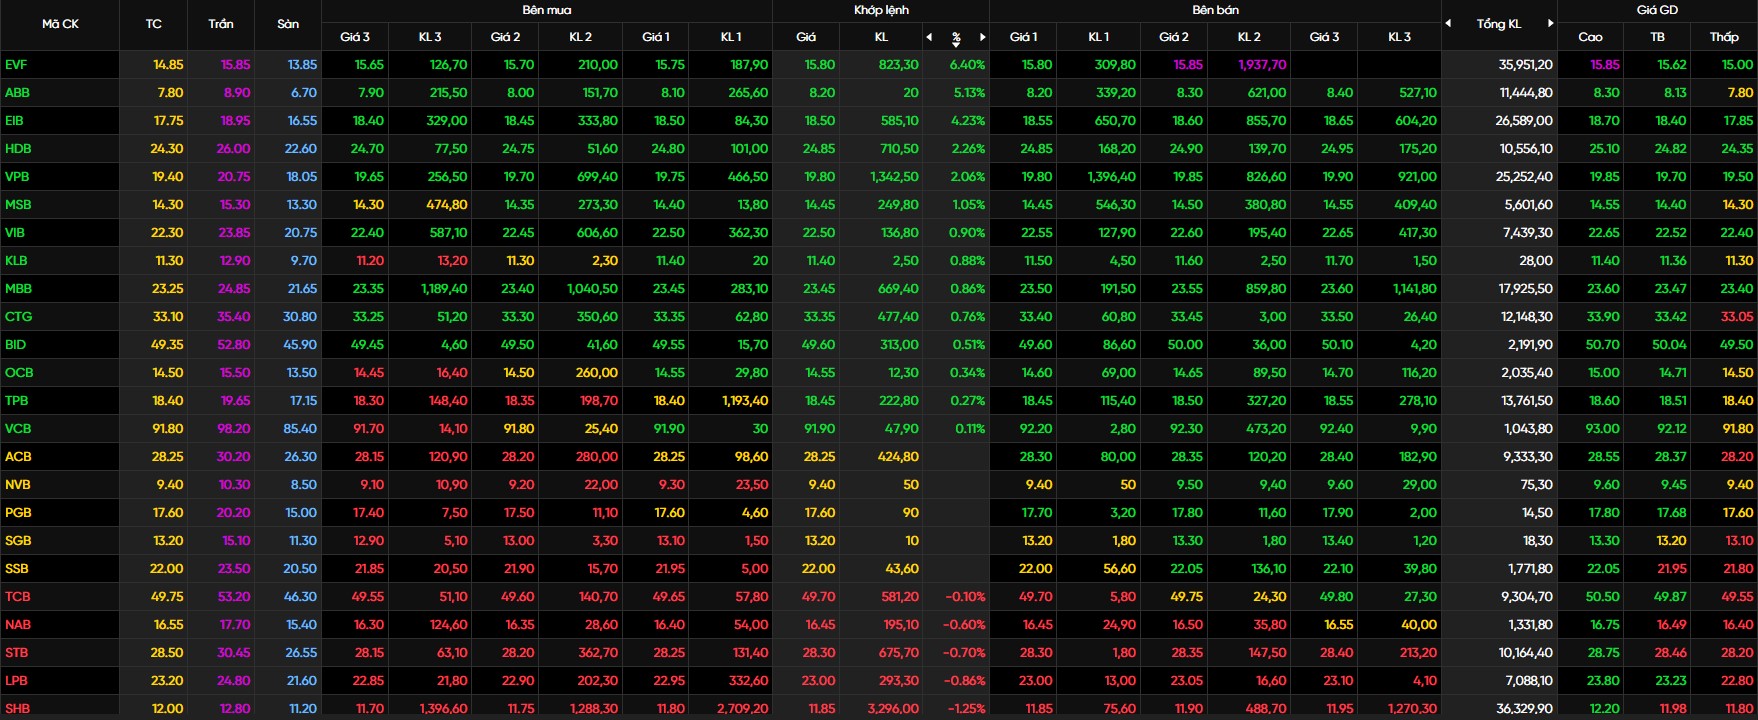Open the PGB stock symbol
1758x720 pixels.
18,512
